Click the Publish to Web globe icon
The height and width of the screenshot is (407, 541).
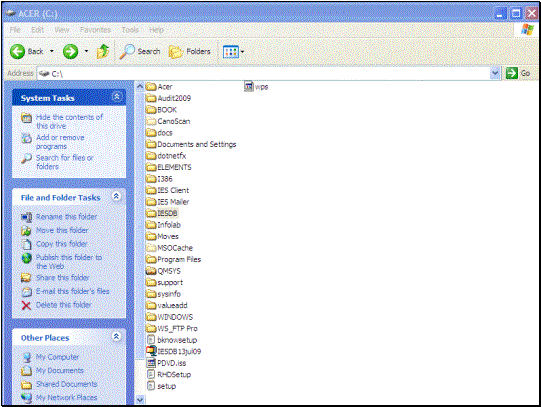pyautogui.click(x=27, y=258)
